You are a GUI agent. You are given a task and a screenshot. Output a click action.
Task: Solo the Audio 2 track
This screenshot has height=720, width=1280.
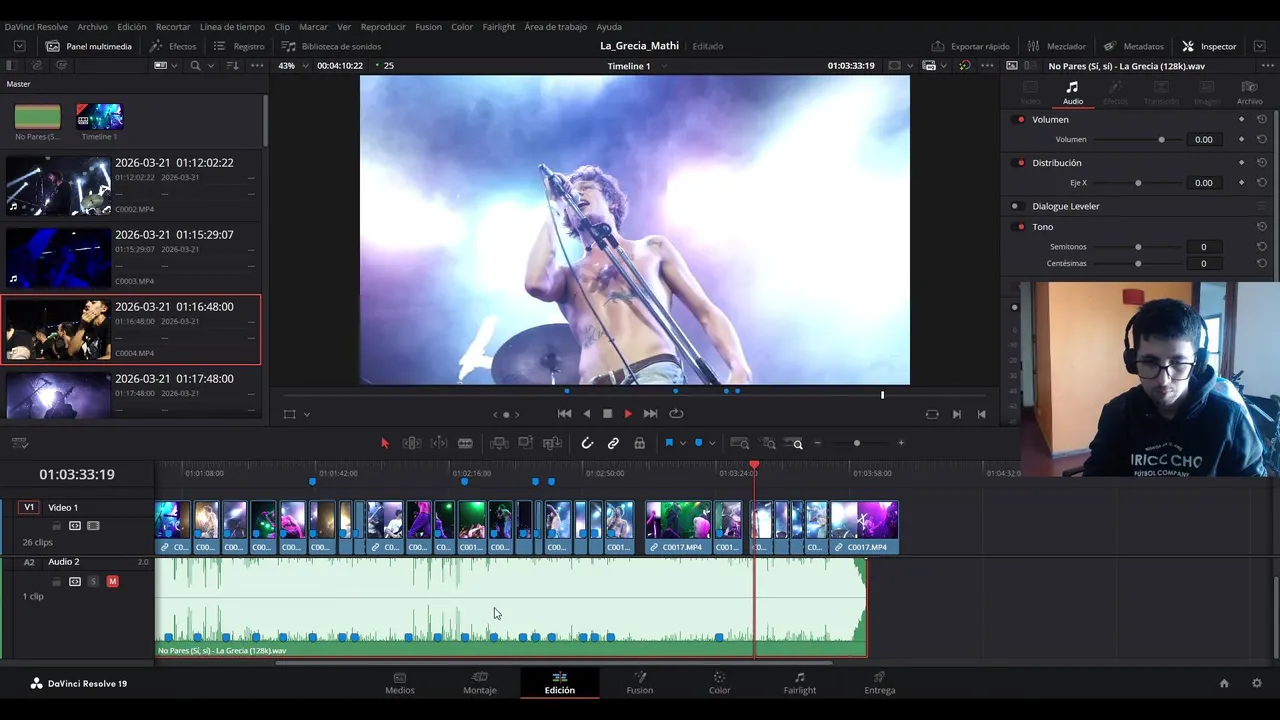(x=93, y=581)
